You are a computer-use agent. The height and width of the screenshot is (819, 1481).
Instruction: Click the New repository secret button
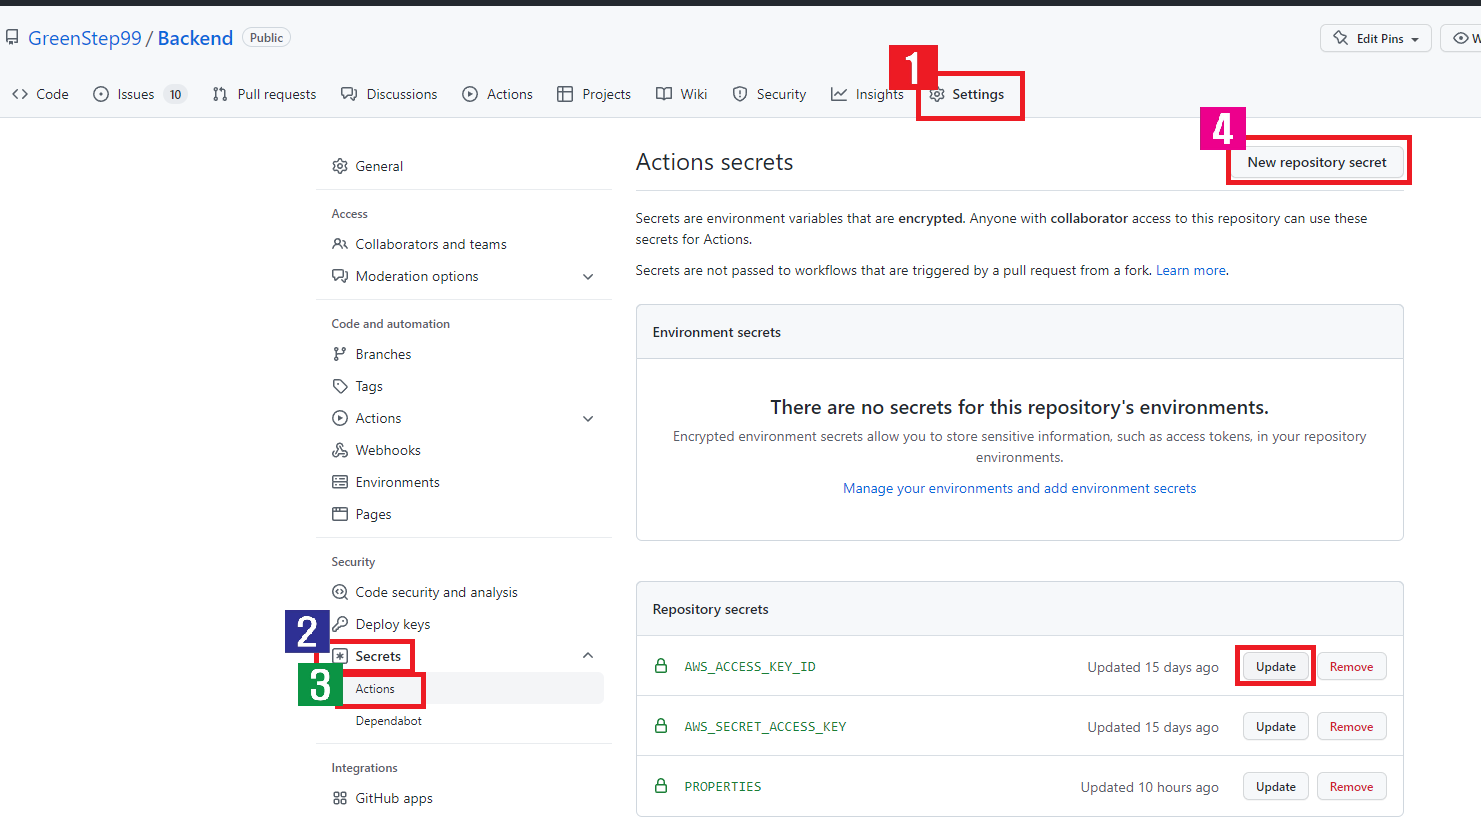pyautogui.click(x=1317, y=162)
